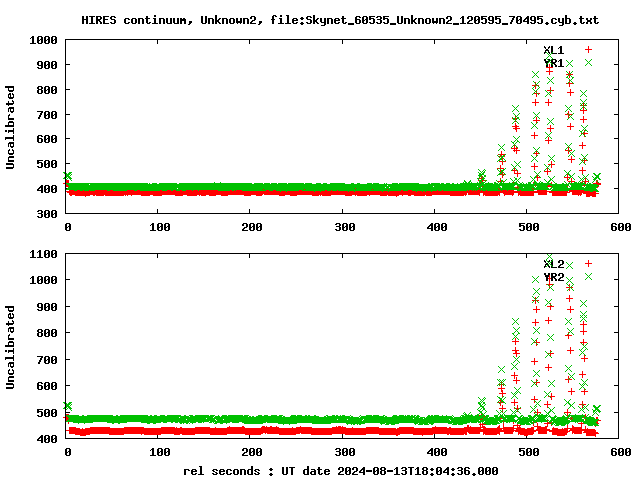Click the 300 y-axis tick in the XL1/YR1 plot
The width and height of the screenshot is (640, 480).
(x=47, y=214)
